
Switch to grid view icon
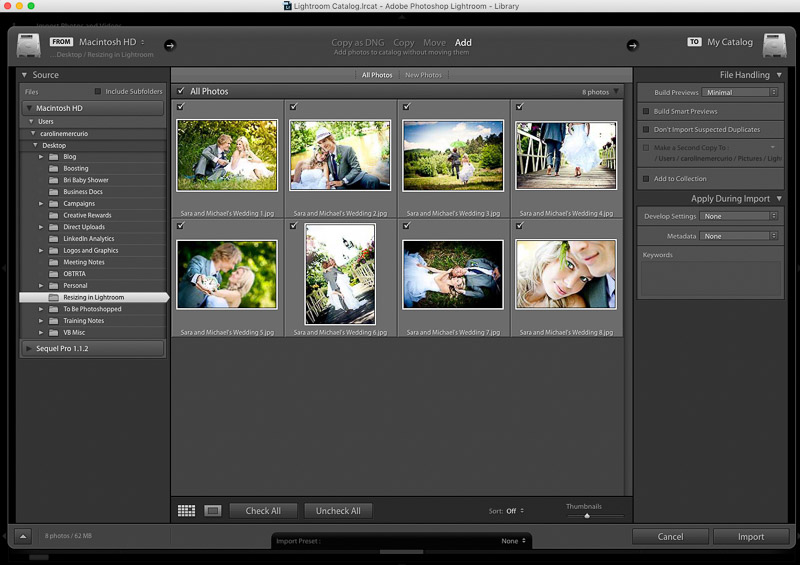(x=186, y=510)
